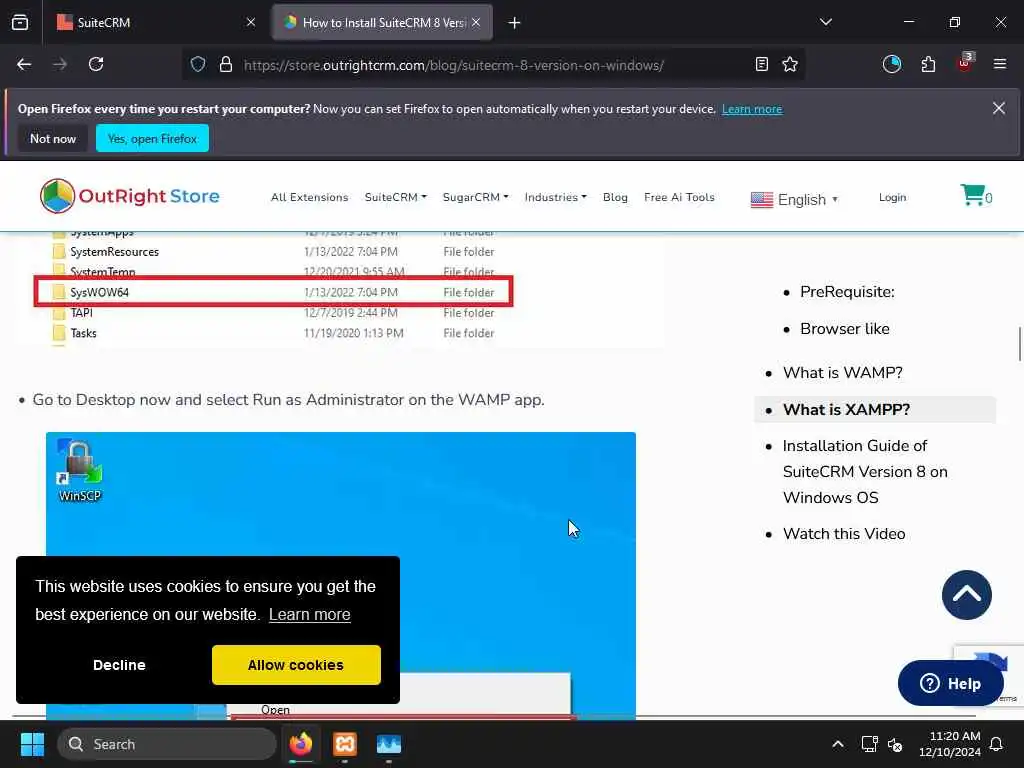The height and width of the screenshot is (768, 1024).
Task: Click the Firefox taskbar icon
Action: tap(301, 744)
